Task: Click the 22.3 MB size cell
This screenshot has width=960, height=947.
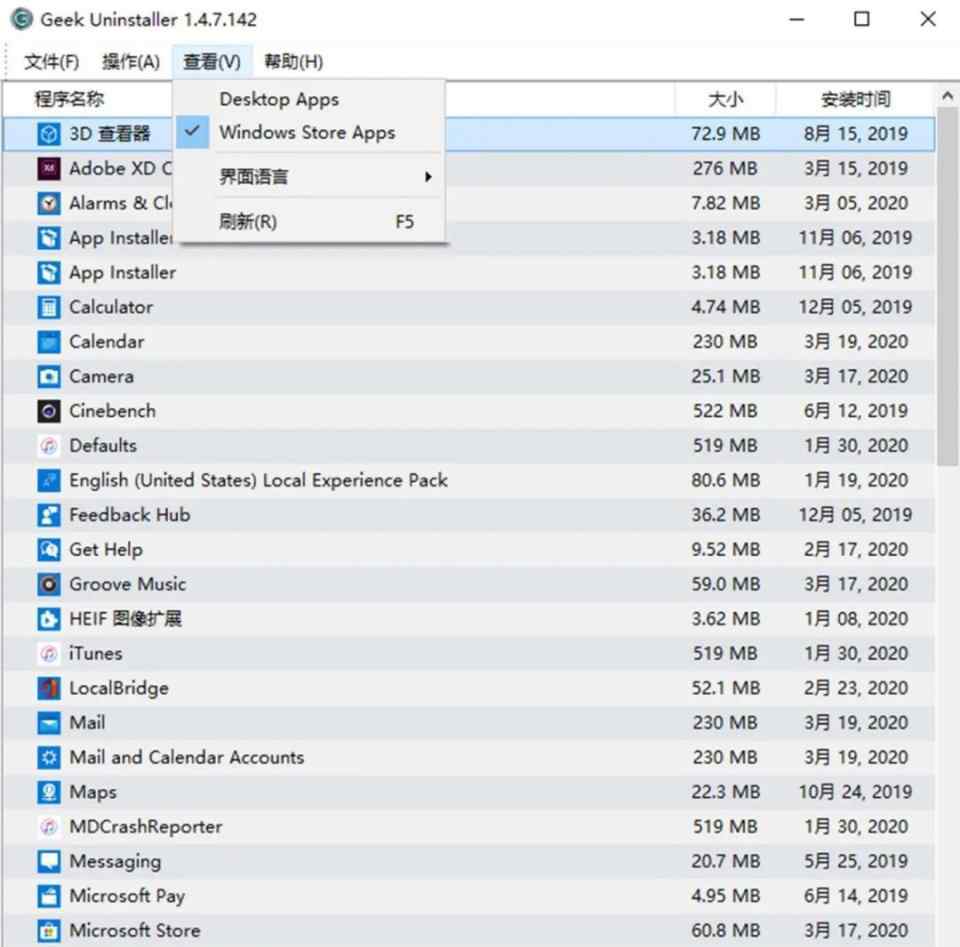Action: click(725, 792)
